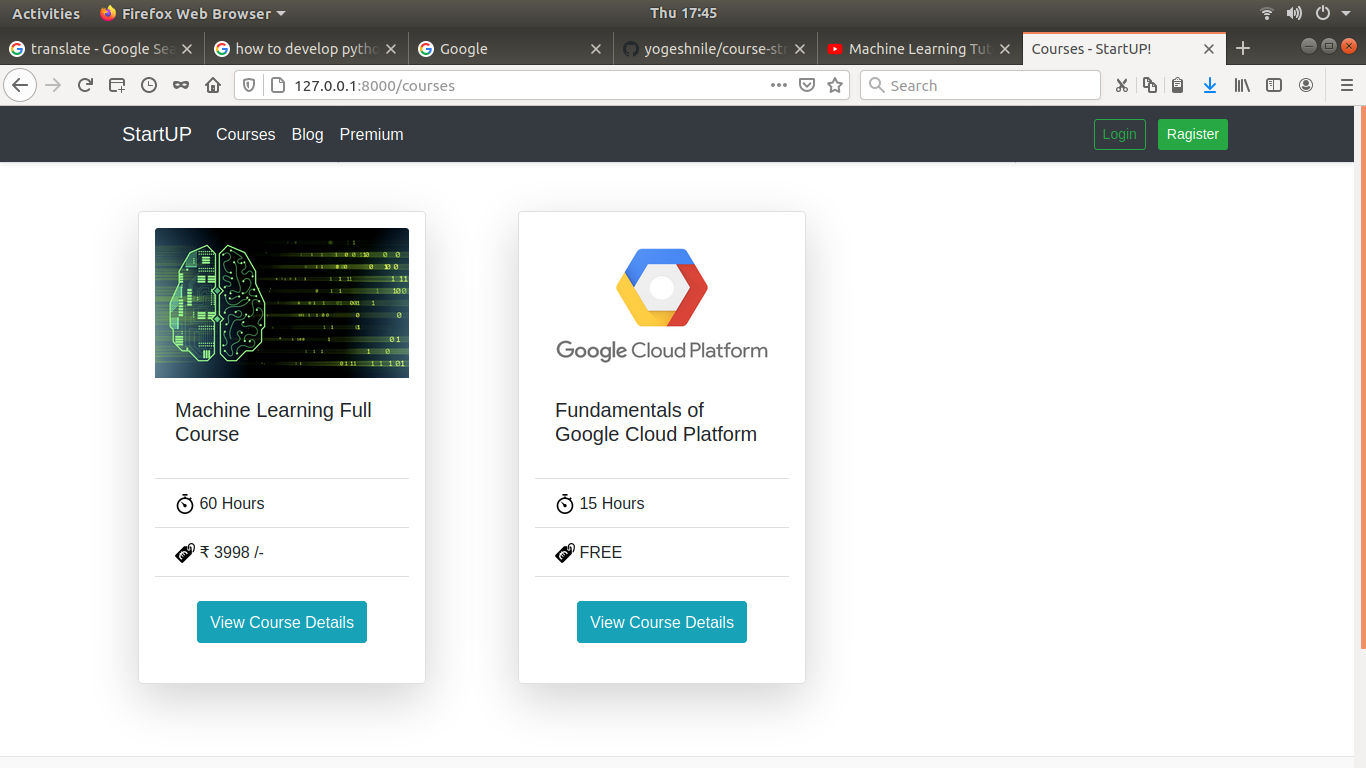1366x768 pixels.
Task: Open the Firefox Web Browser app menu
Action: click(193, 13)
